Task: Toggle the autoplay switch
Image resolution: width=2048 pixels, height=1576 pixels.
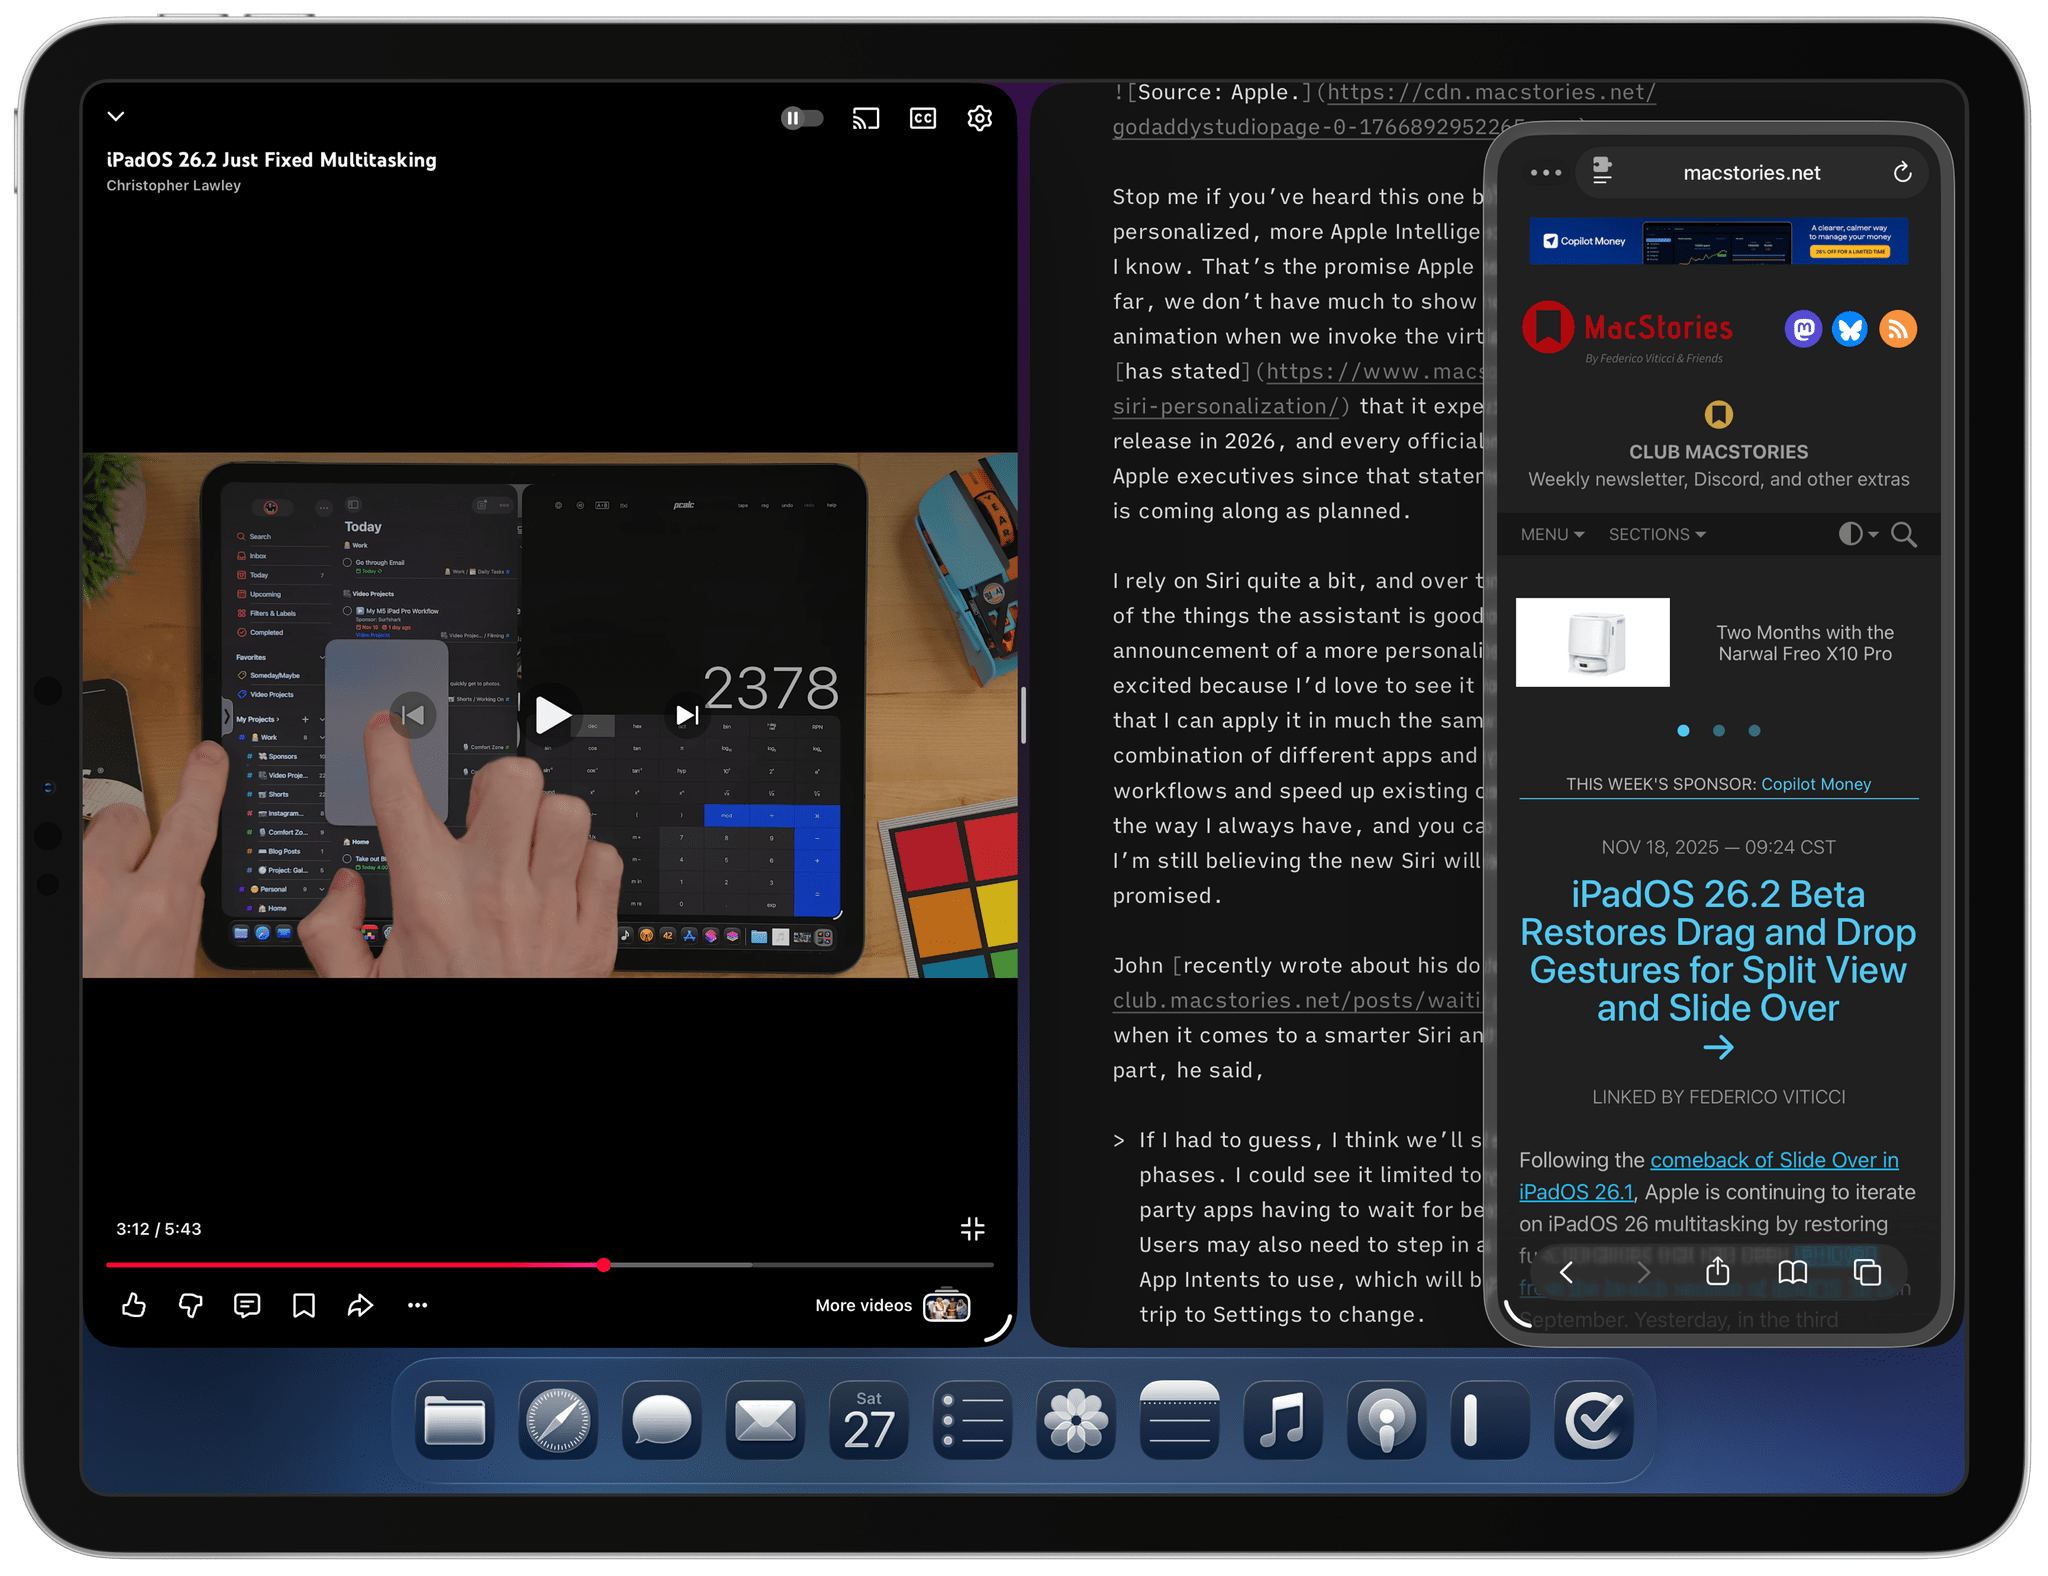Action: coord(801,119)
